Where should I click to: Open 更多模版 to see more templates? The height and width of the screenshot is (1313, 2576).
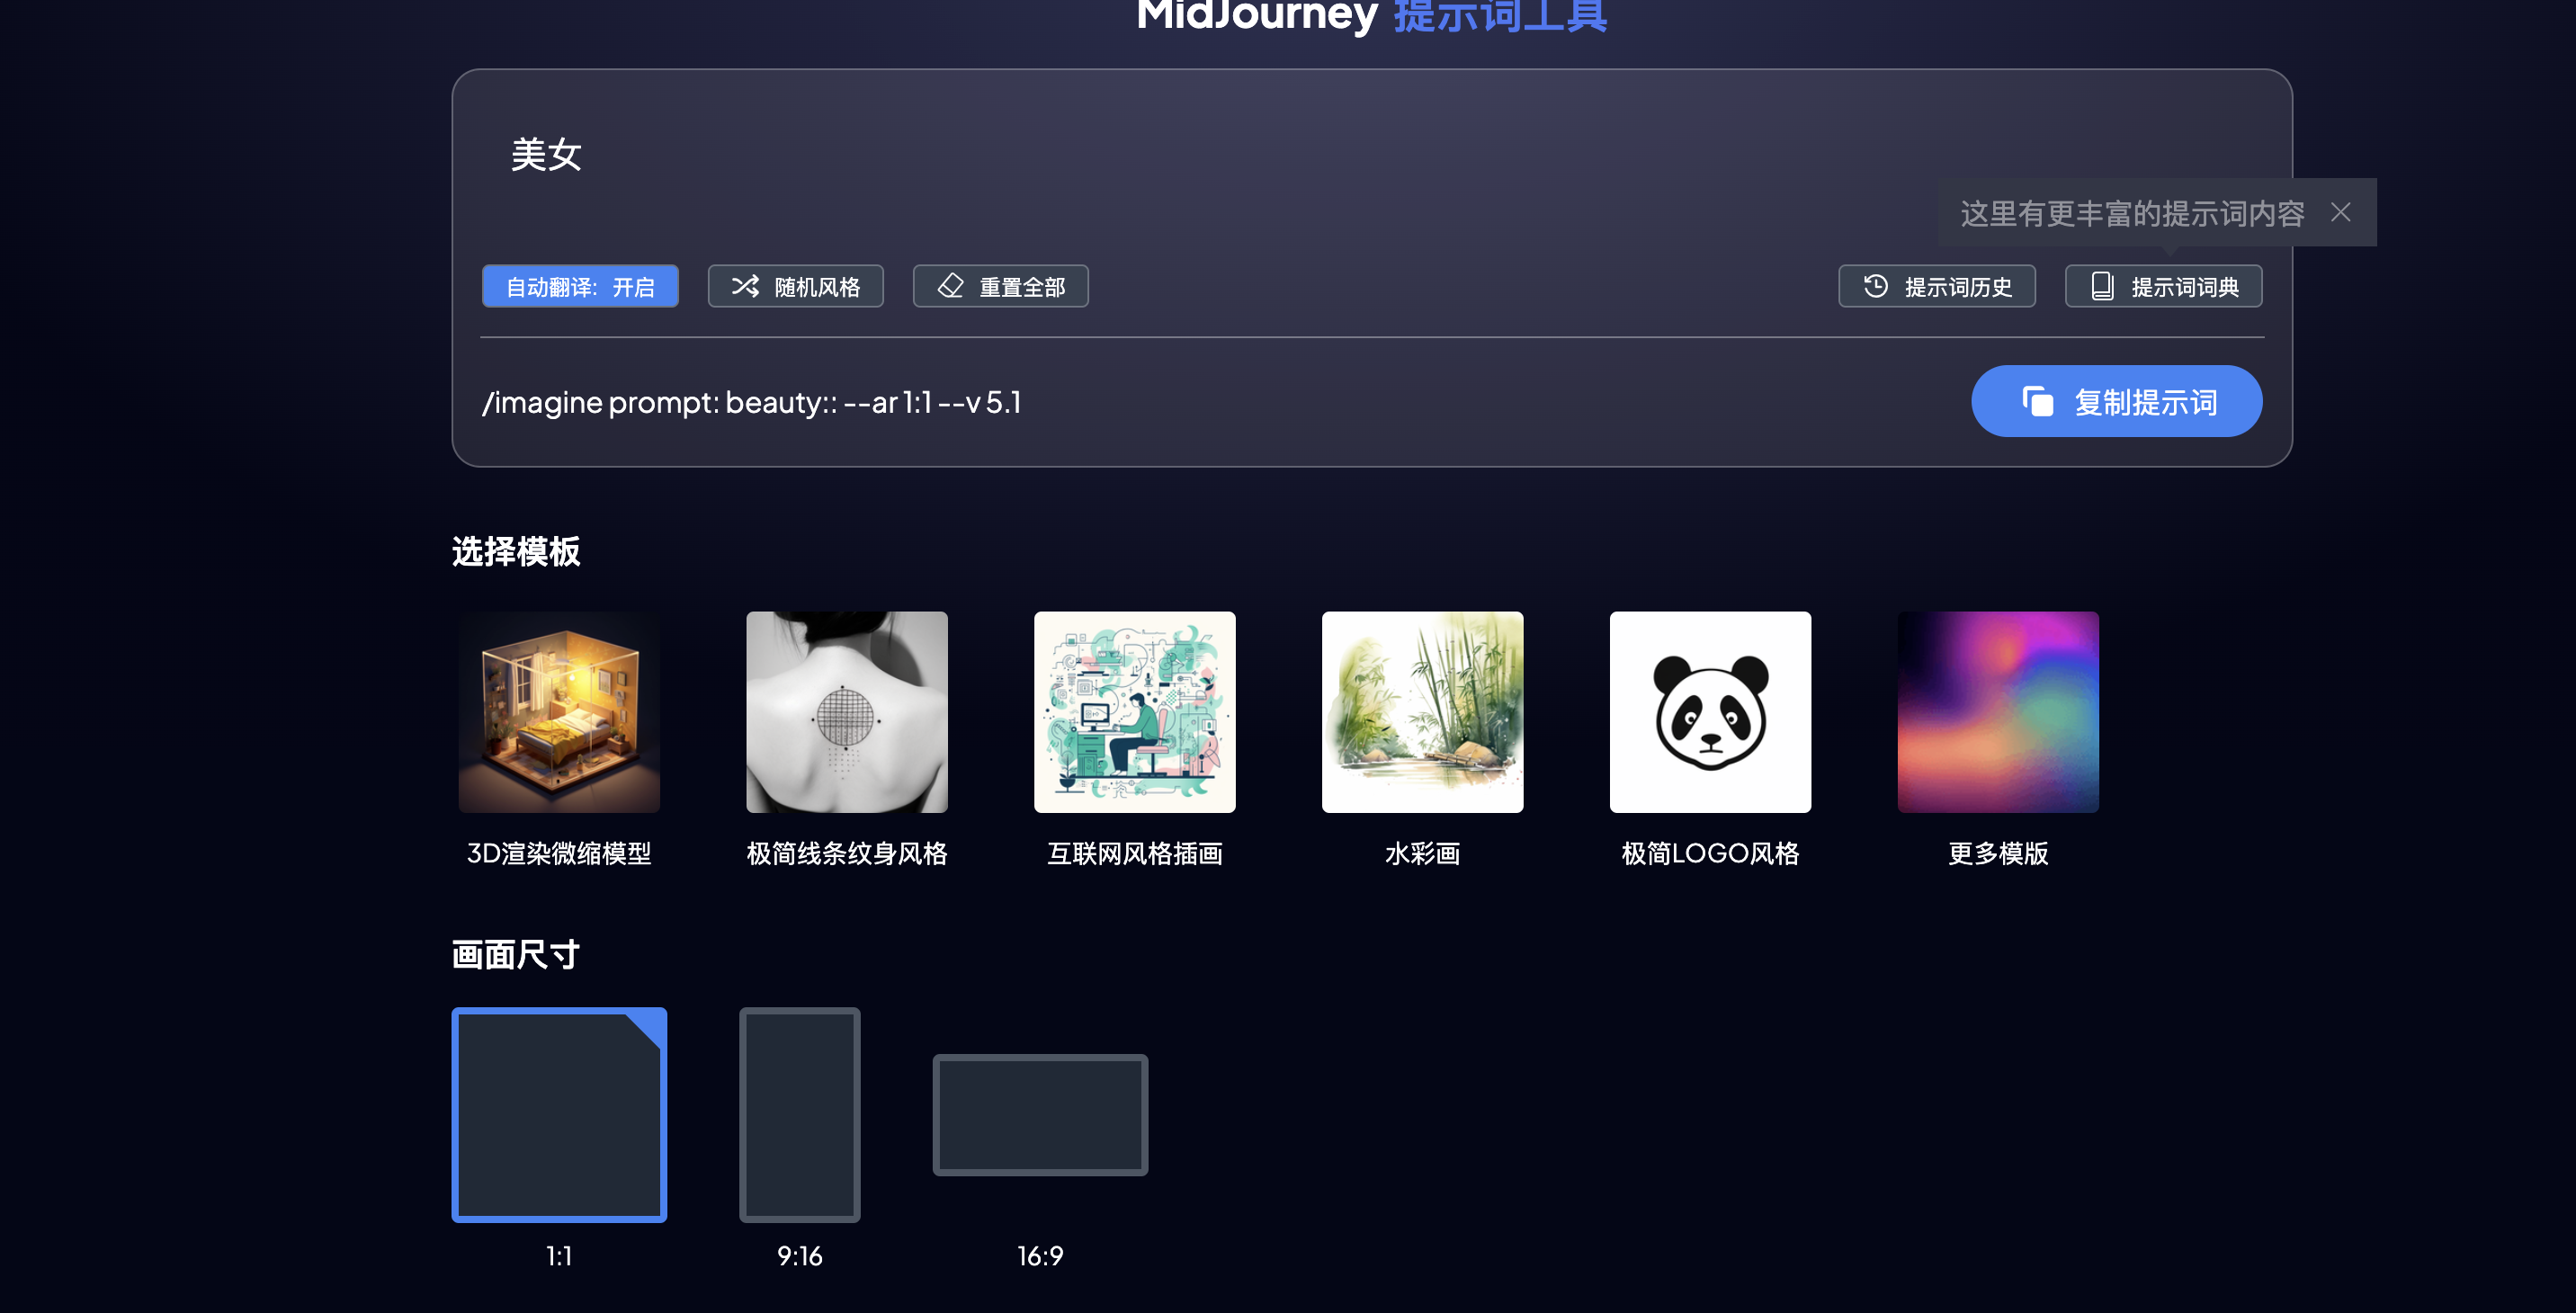pyautogui.click(x=1997, y=711)
